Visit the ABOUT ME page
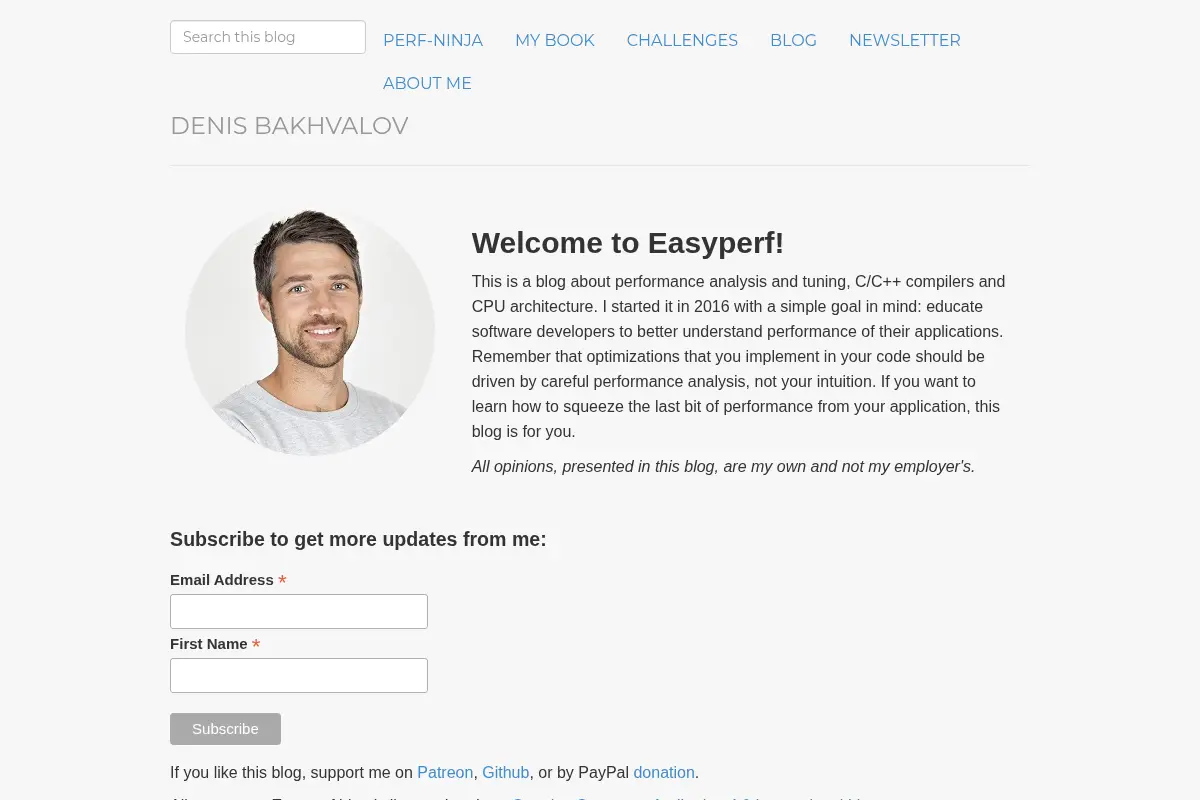This screenshot has width=1200, height=800. click(427, 83)
